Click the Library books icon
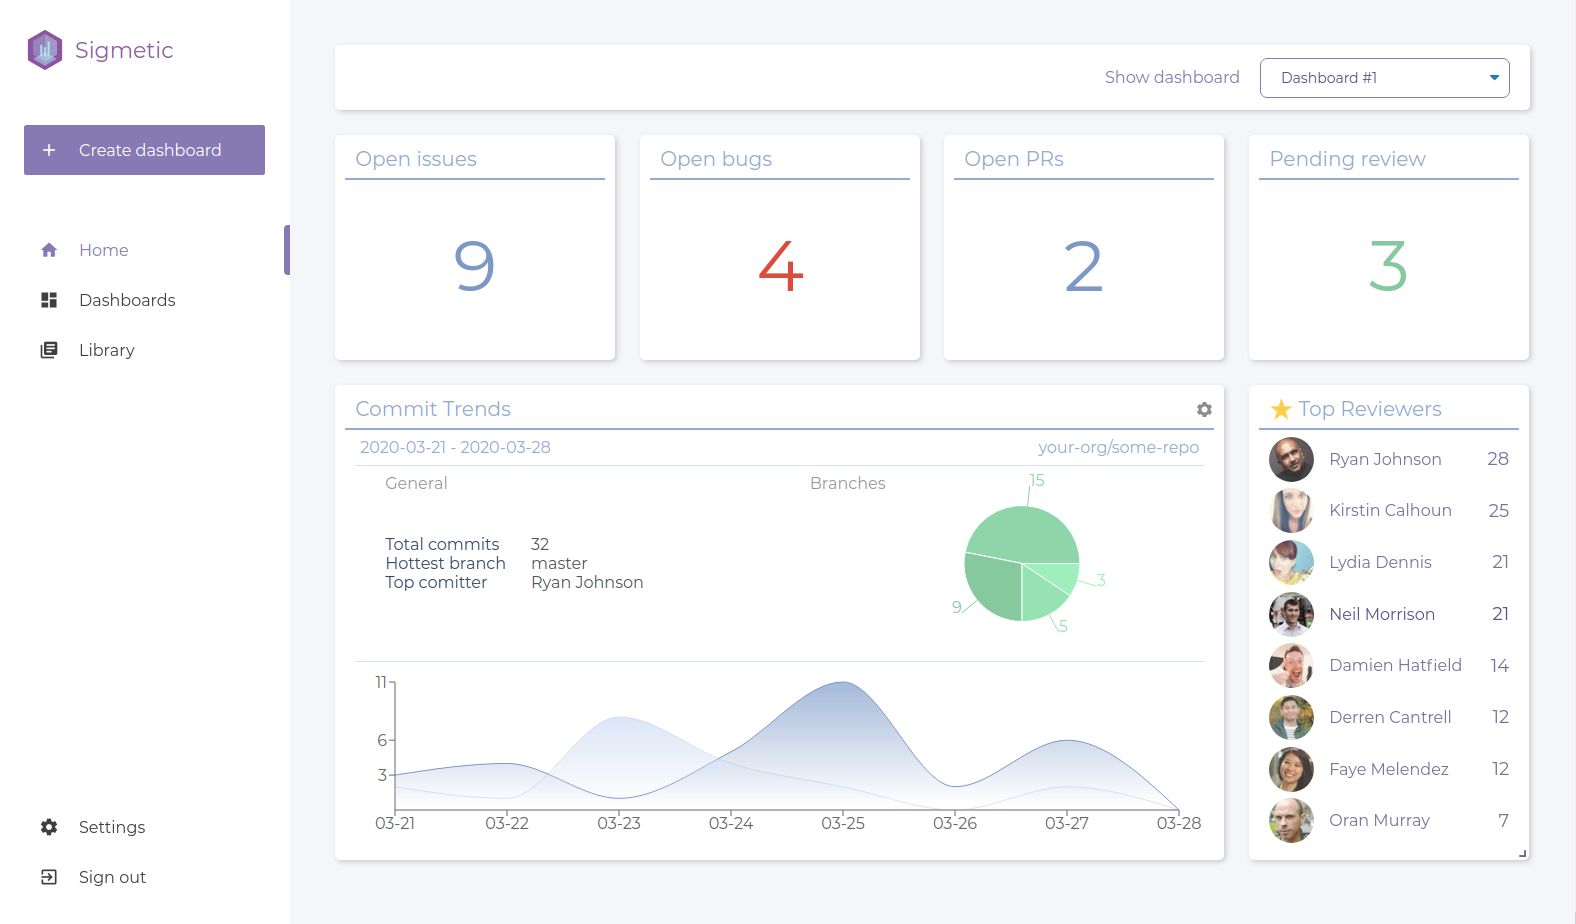The height and width of the screenshot is (924, 1576). [49, 350]
